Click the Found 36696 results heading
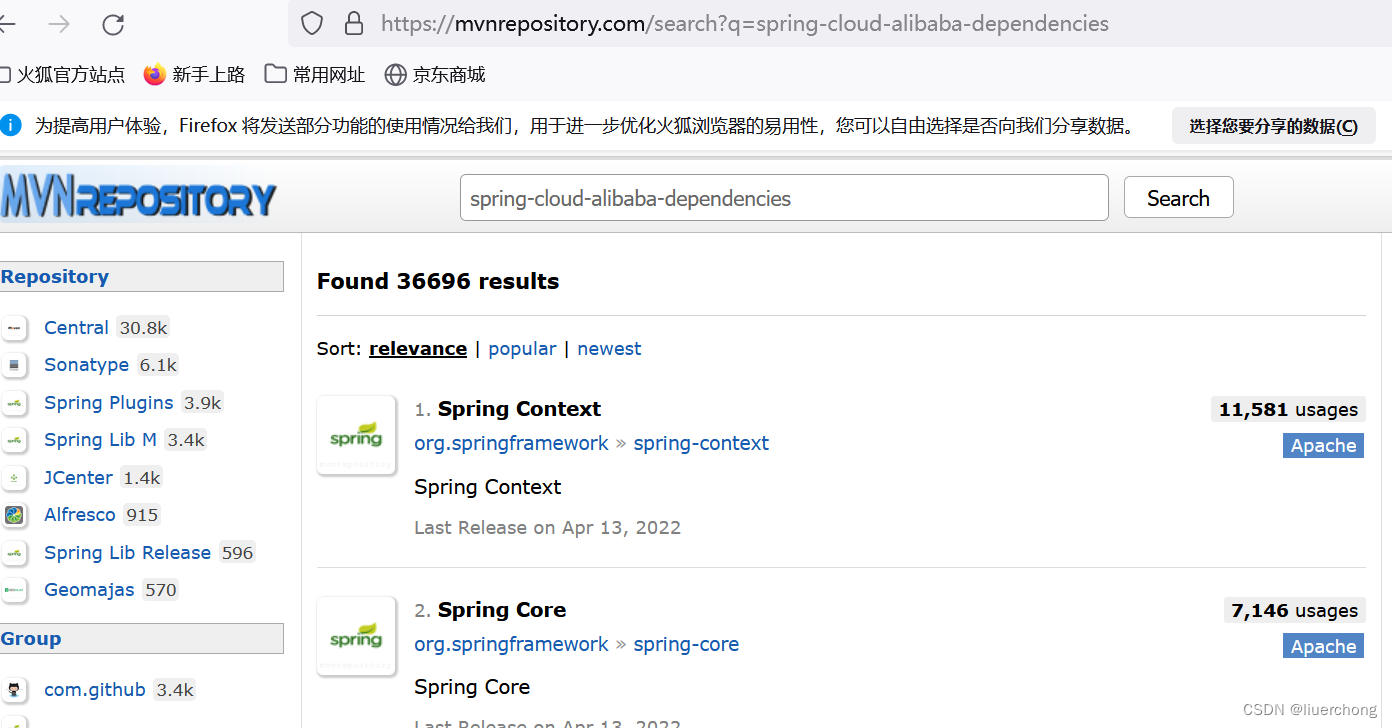 (438, 281)
